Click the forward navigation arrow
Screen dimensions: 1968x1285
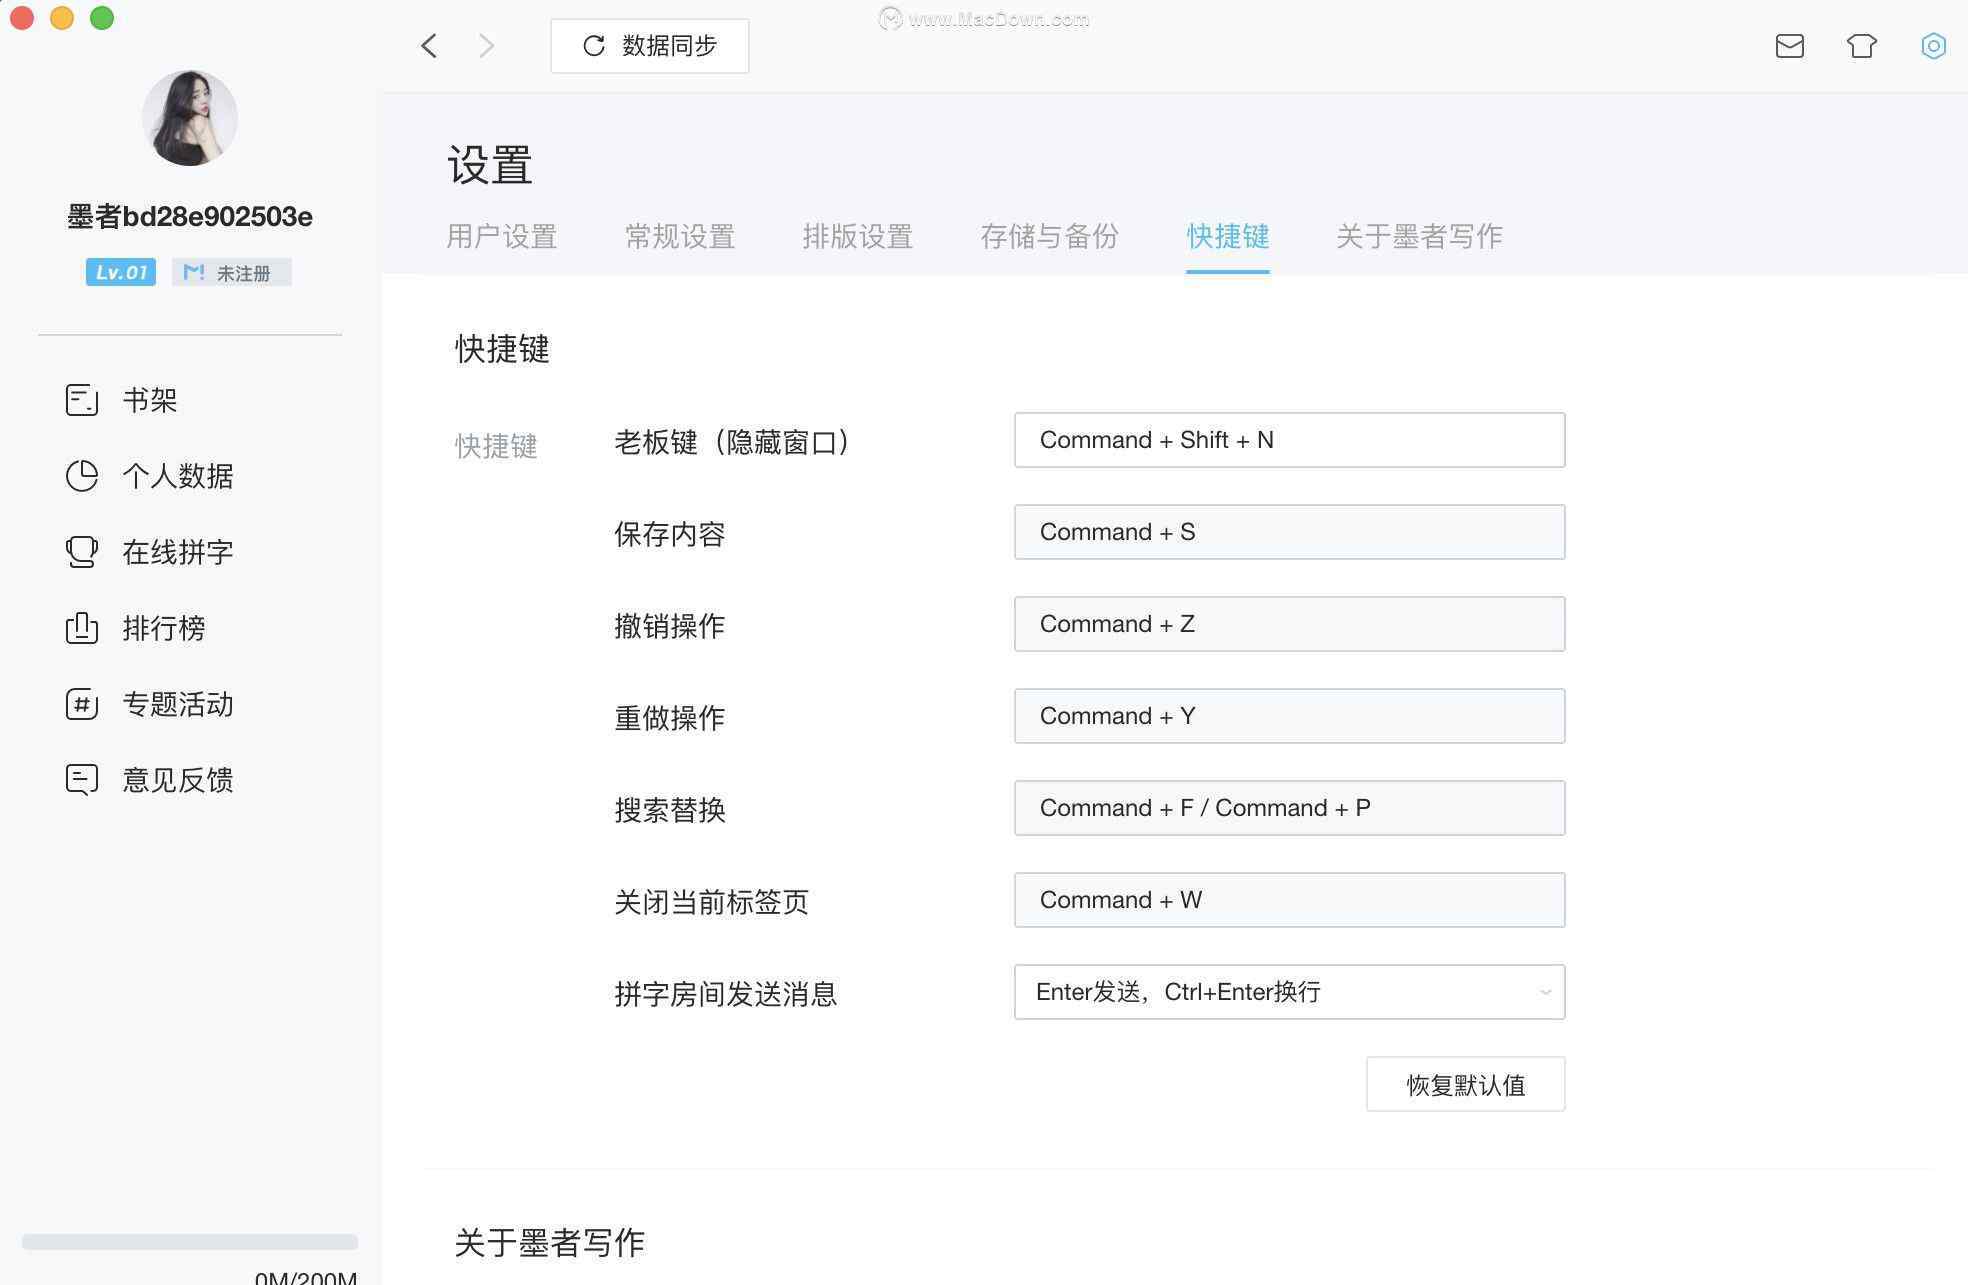(x=487, y=46)
